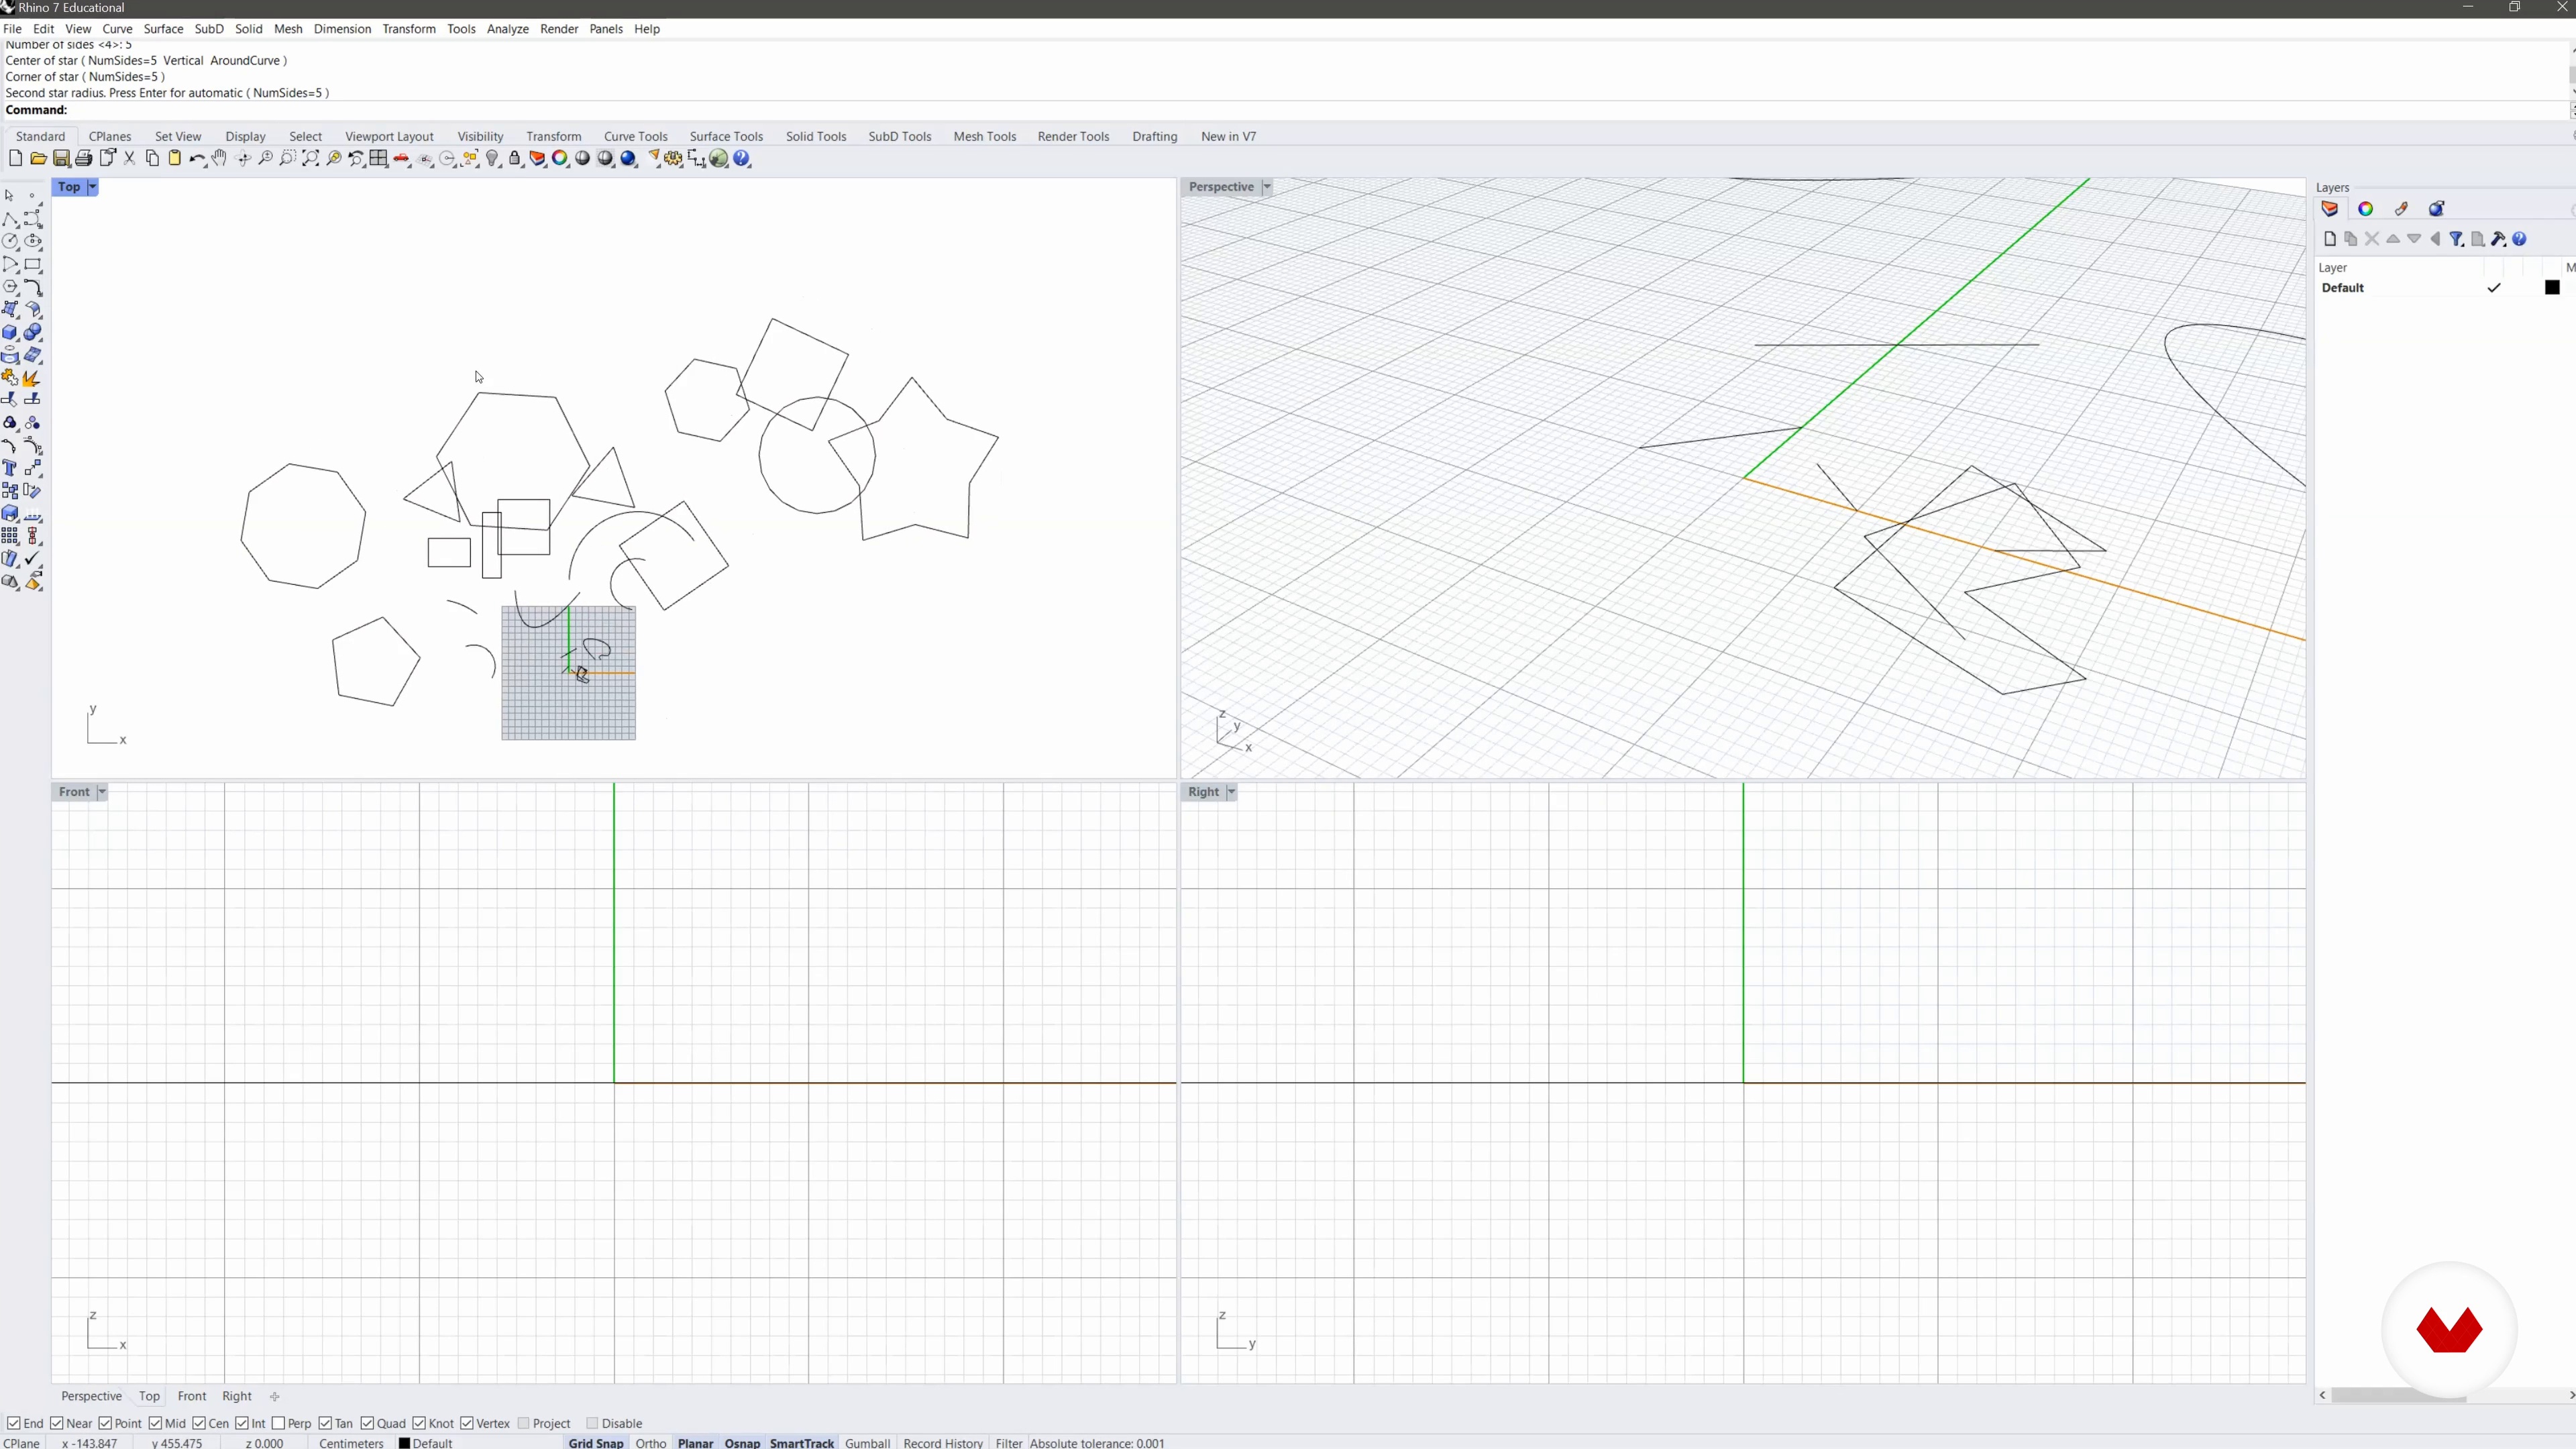Open the Analyze menu

point(508,29)
